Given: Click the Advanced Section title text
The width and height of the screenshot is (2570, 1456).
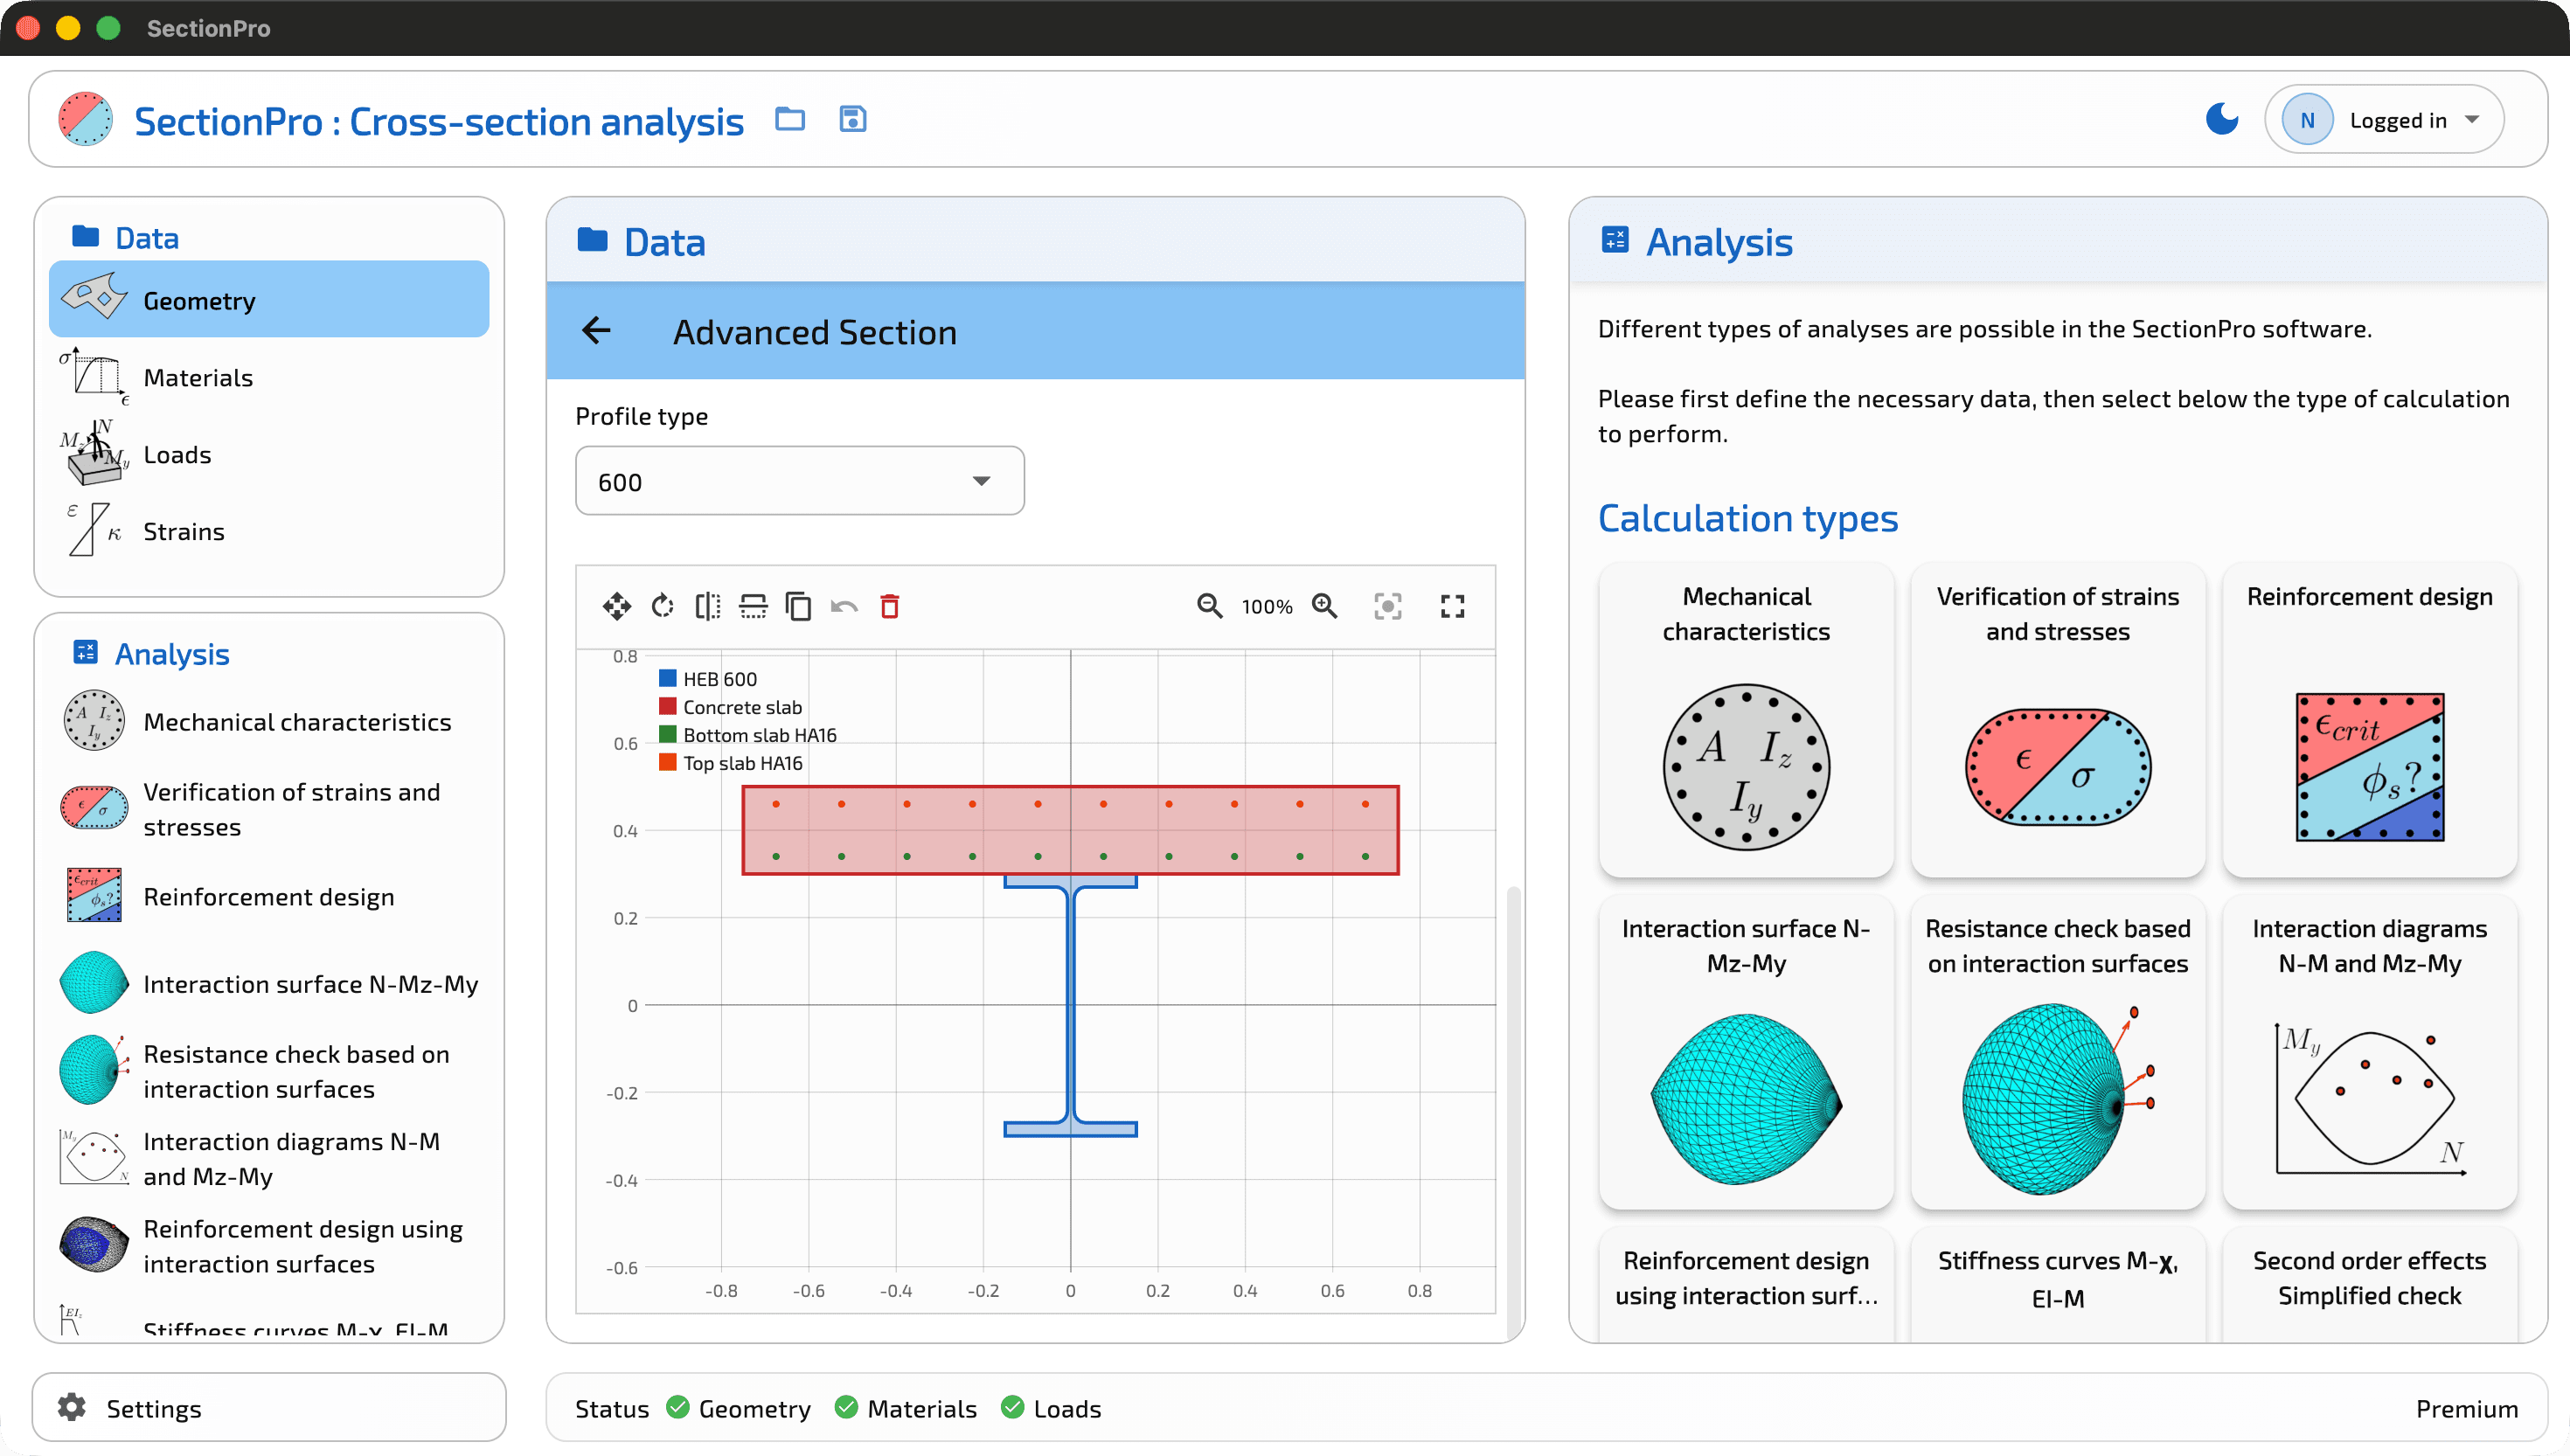Looking at the screenshot, I should [815, 332].
